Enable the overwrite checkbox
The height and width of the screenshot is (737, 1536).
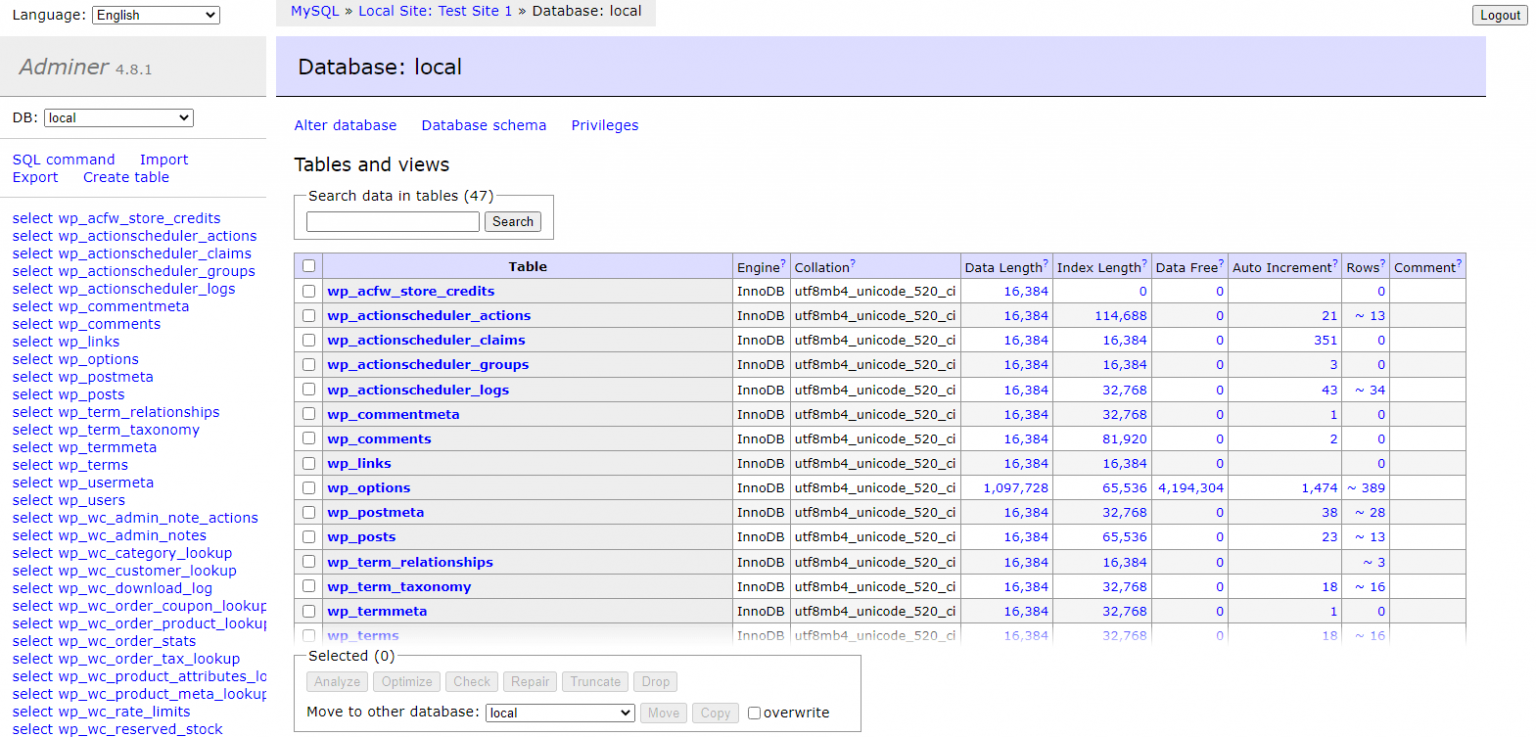[755, 713]
